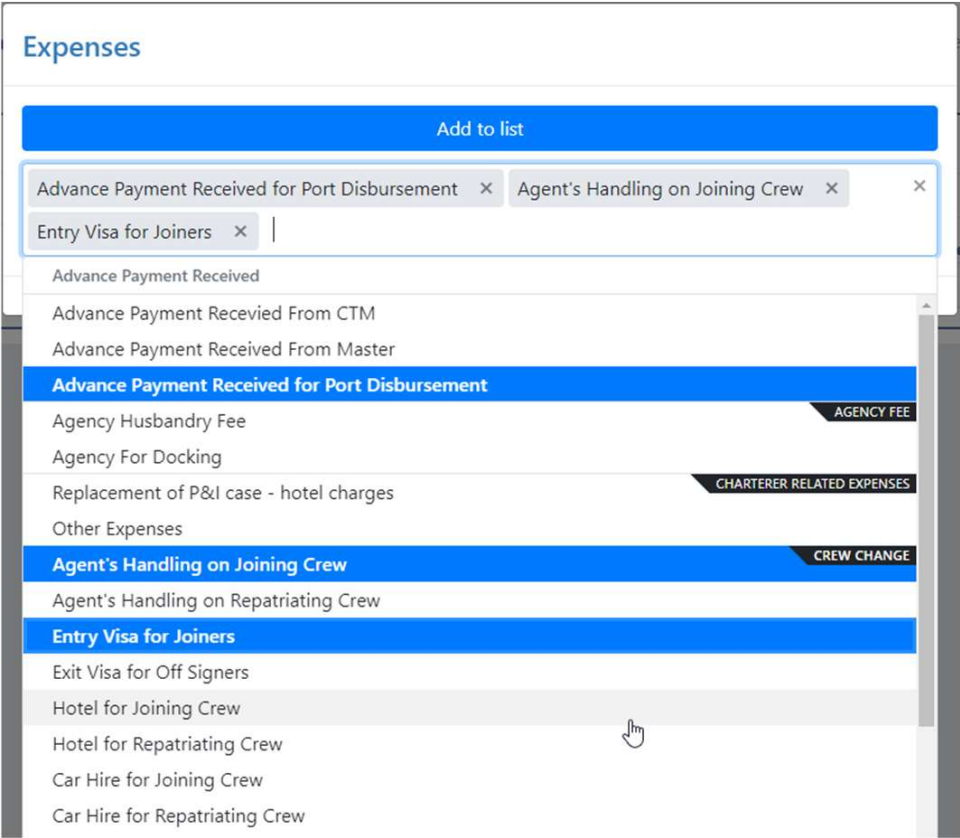Choose Other Expenses option
Image resolution: width=960 pixels, height=838 pixels.
118,529
